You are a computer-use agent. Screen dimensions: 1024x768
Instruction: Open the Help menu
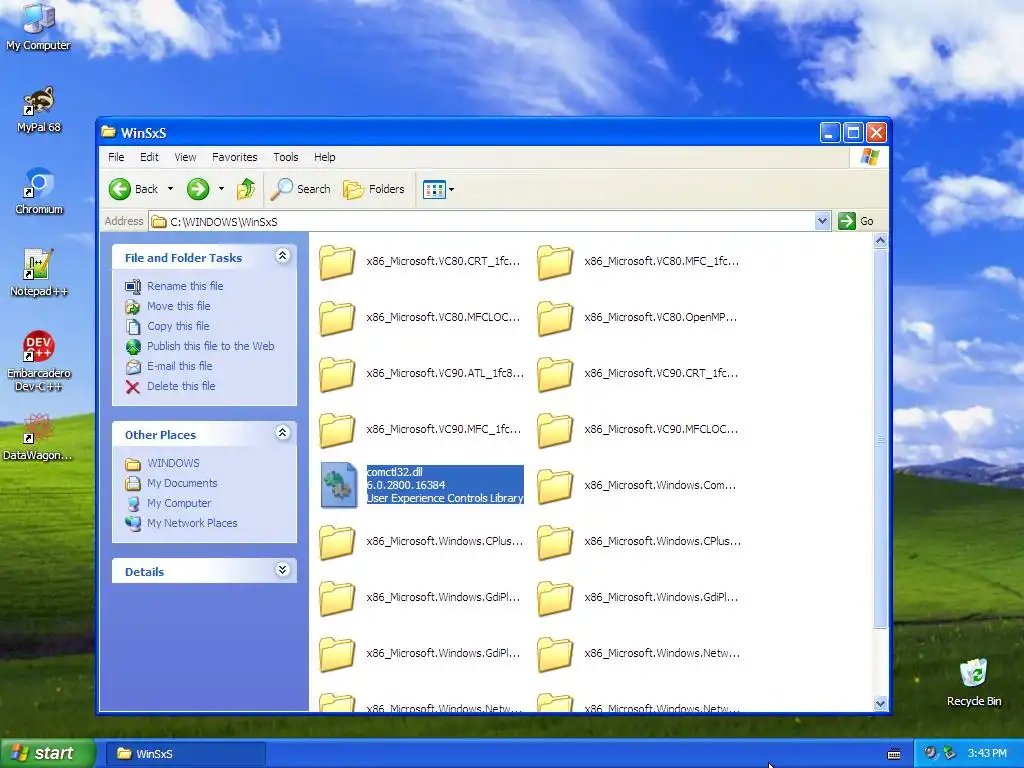(325, 157)
